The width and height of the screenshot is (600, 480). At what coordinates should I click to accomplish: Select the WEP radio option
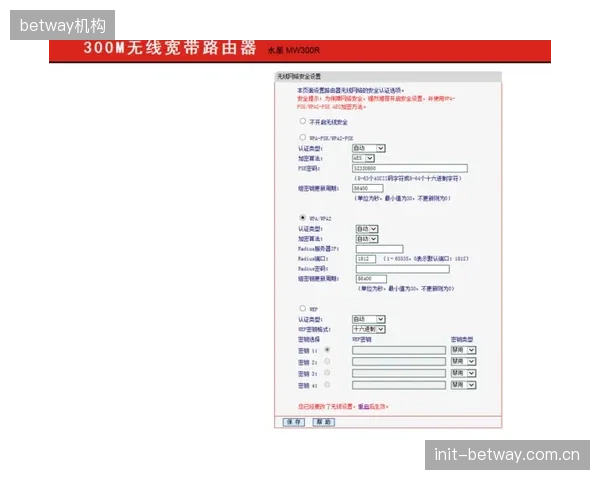(x=303, y=308)
